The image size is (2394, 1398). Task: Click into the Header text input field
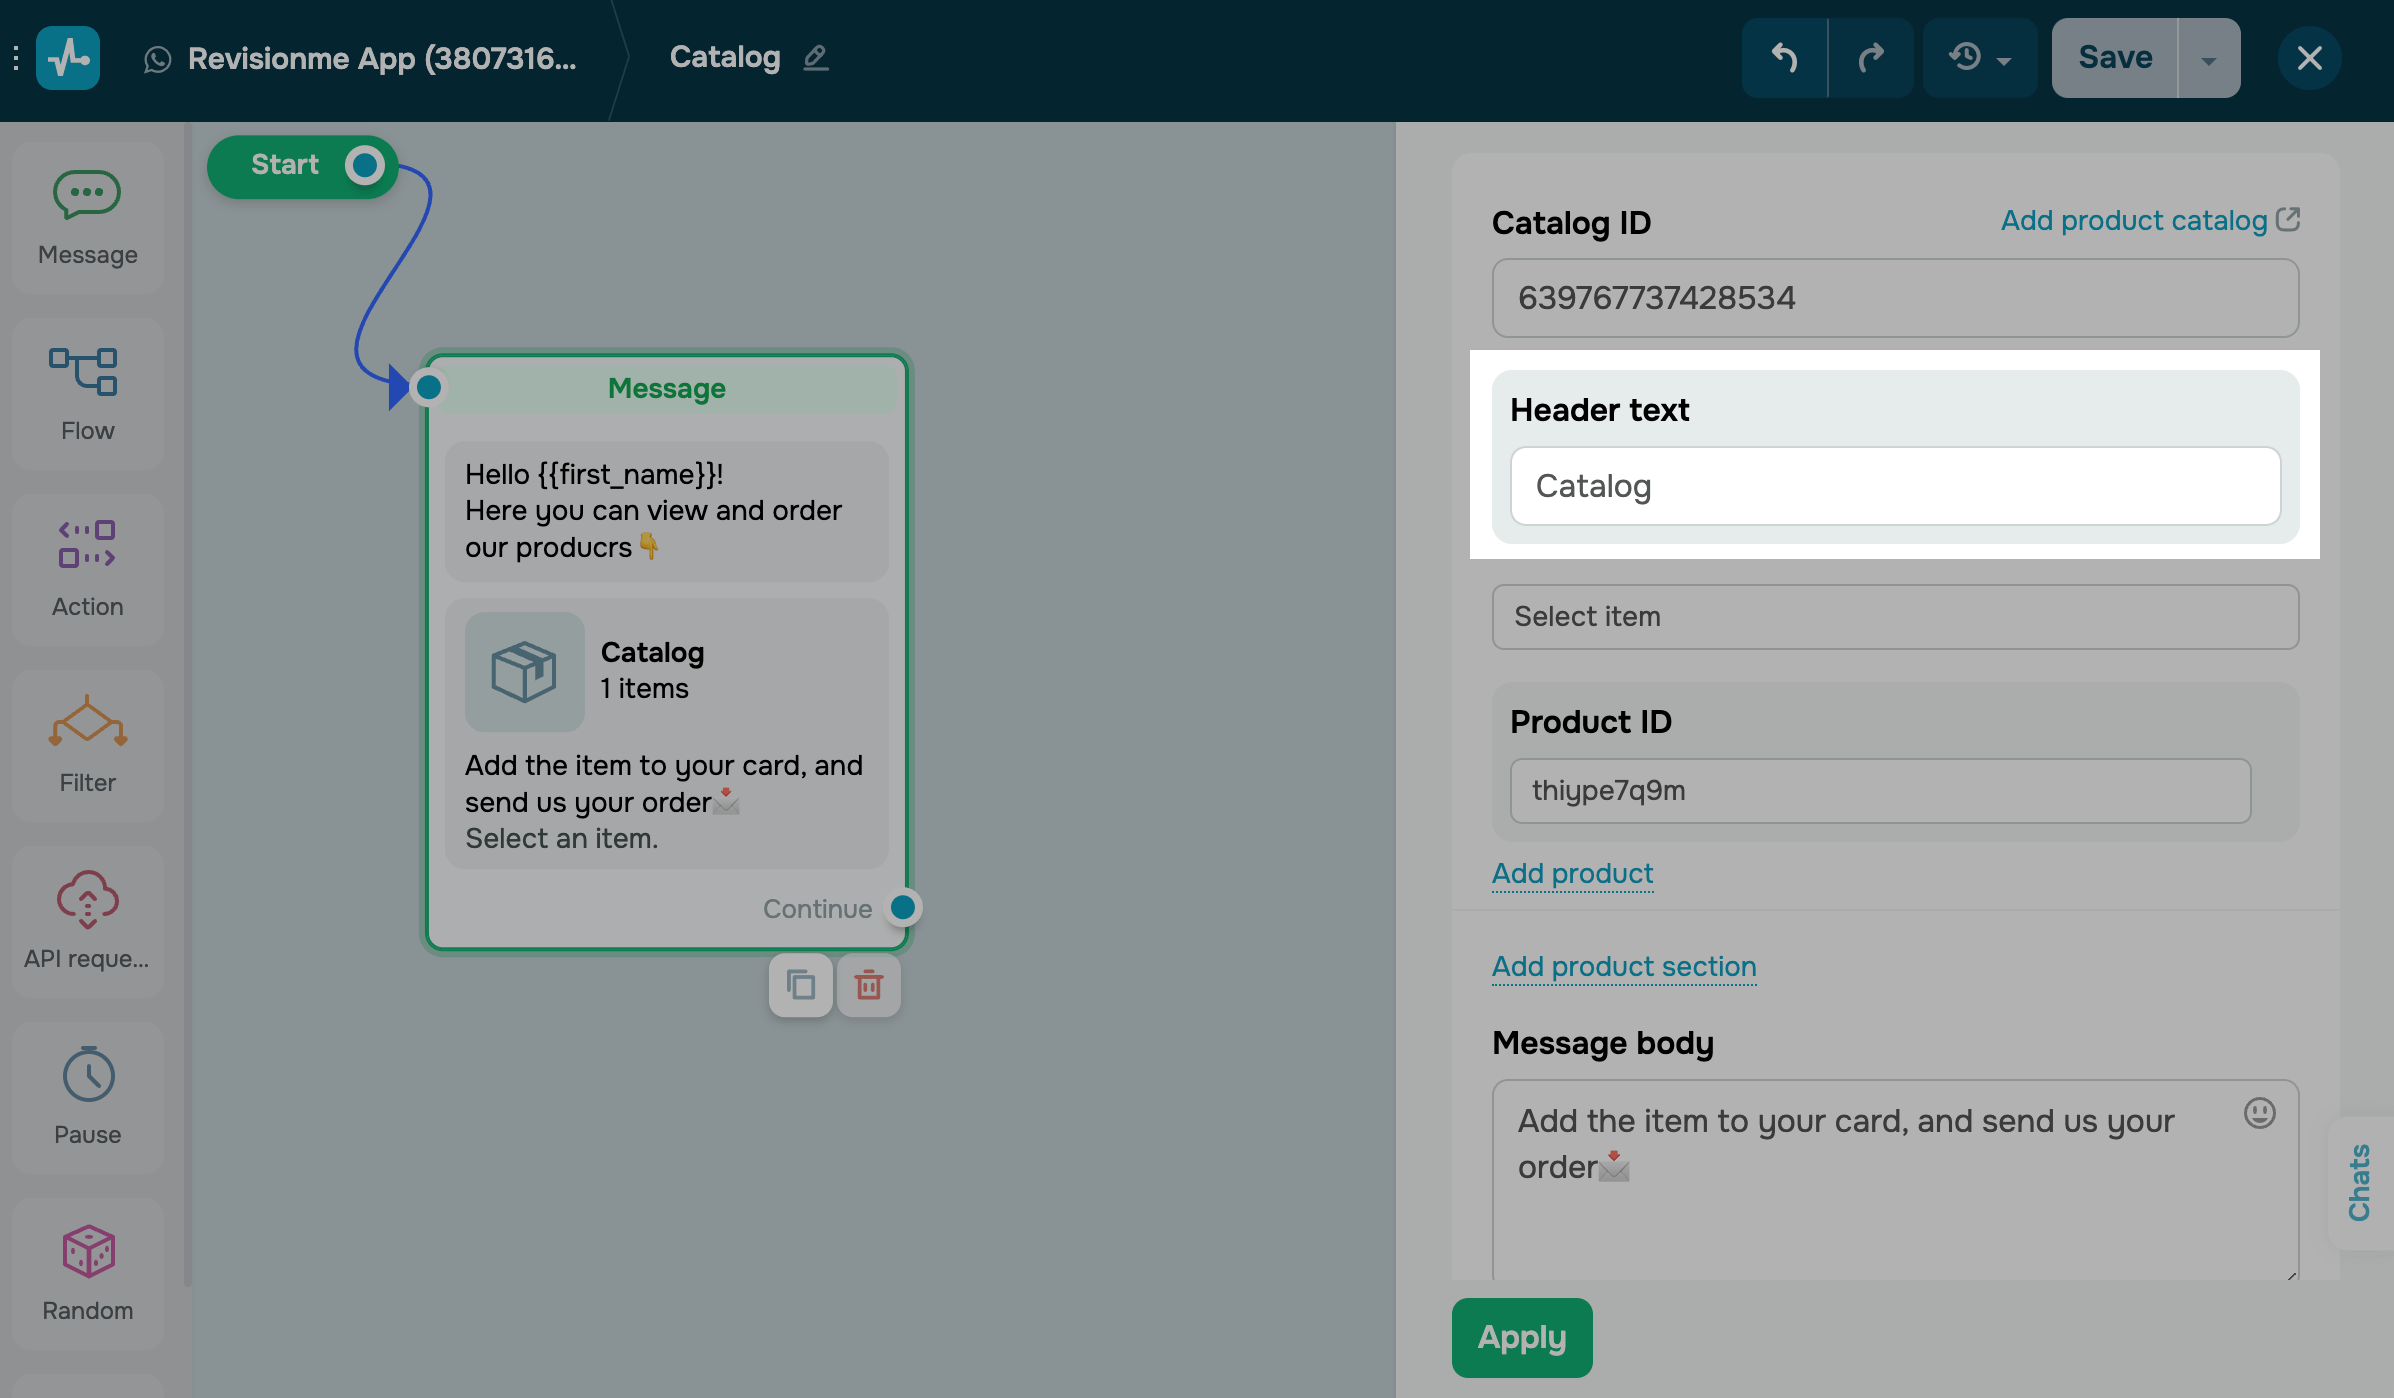click(x=1895, y=486)
